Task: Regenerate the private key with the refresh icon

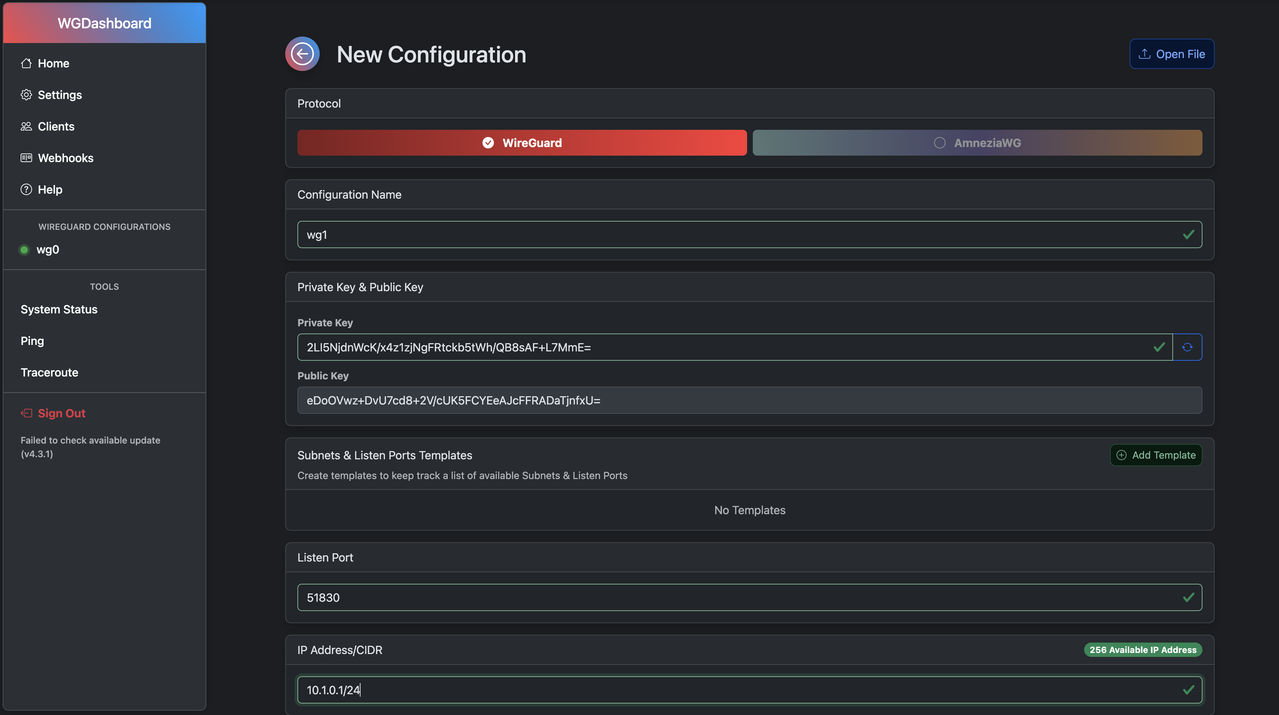Action: [1188, 346]
